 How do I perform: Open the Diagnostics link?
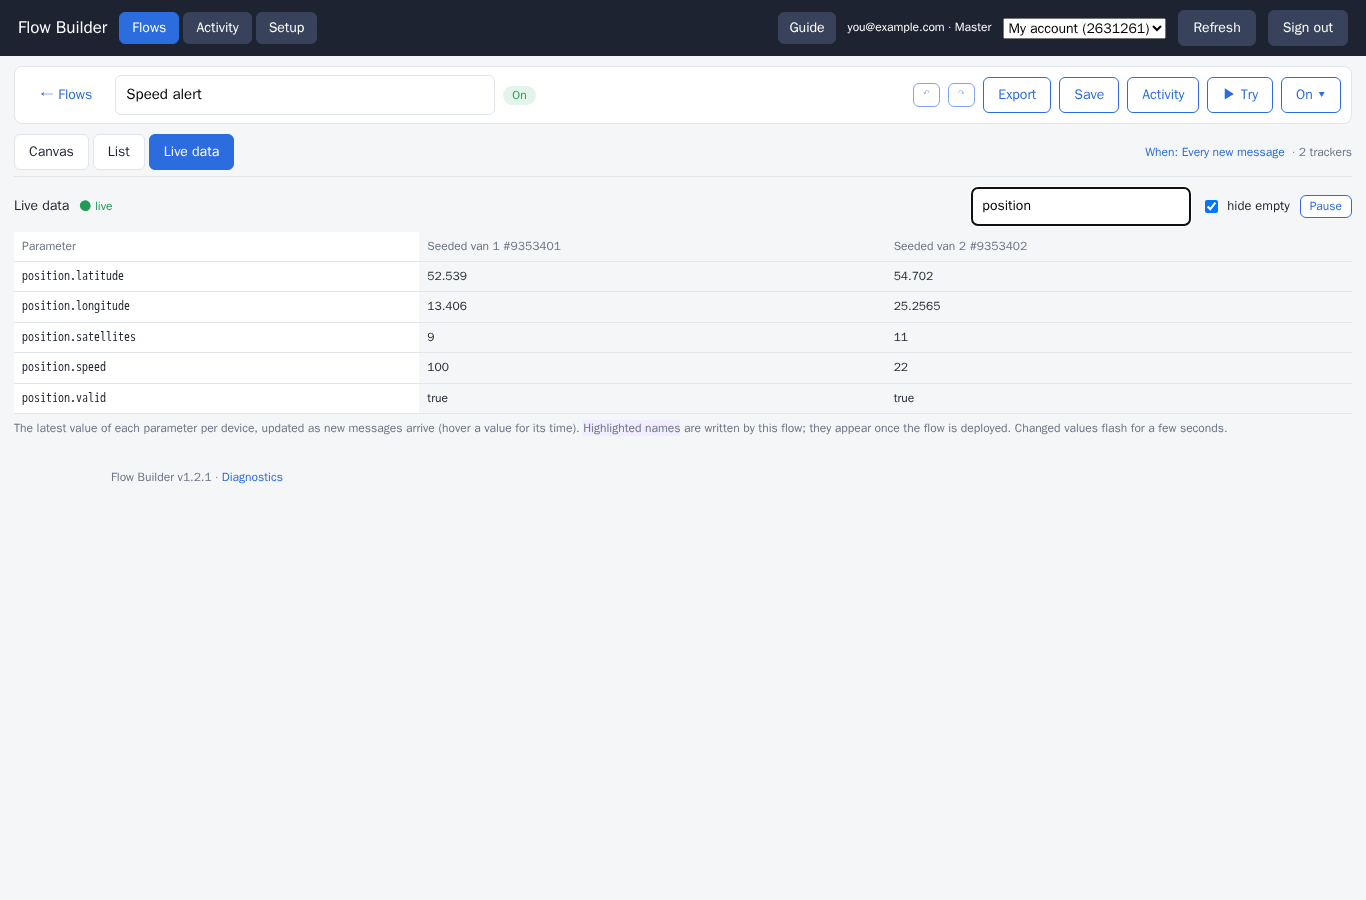point(252,477)
